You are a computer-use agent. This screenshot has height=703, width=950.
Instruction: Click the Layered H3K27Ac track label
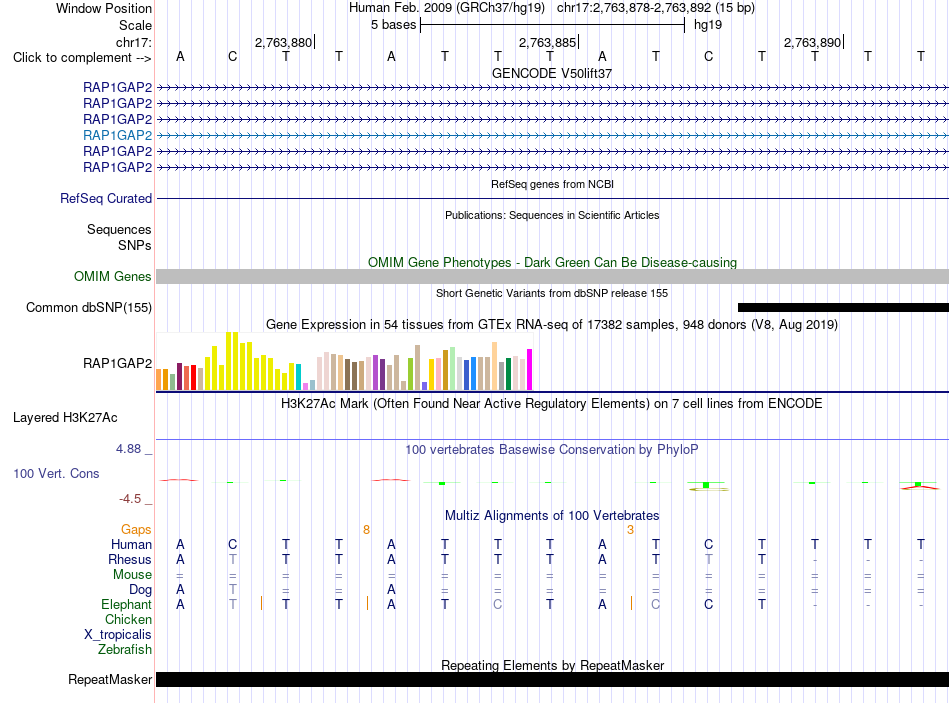coord(65,418)
